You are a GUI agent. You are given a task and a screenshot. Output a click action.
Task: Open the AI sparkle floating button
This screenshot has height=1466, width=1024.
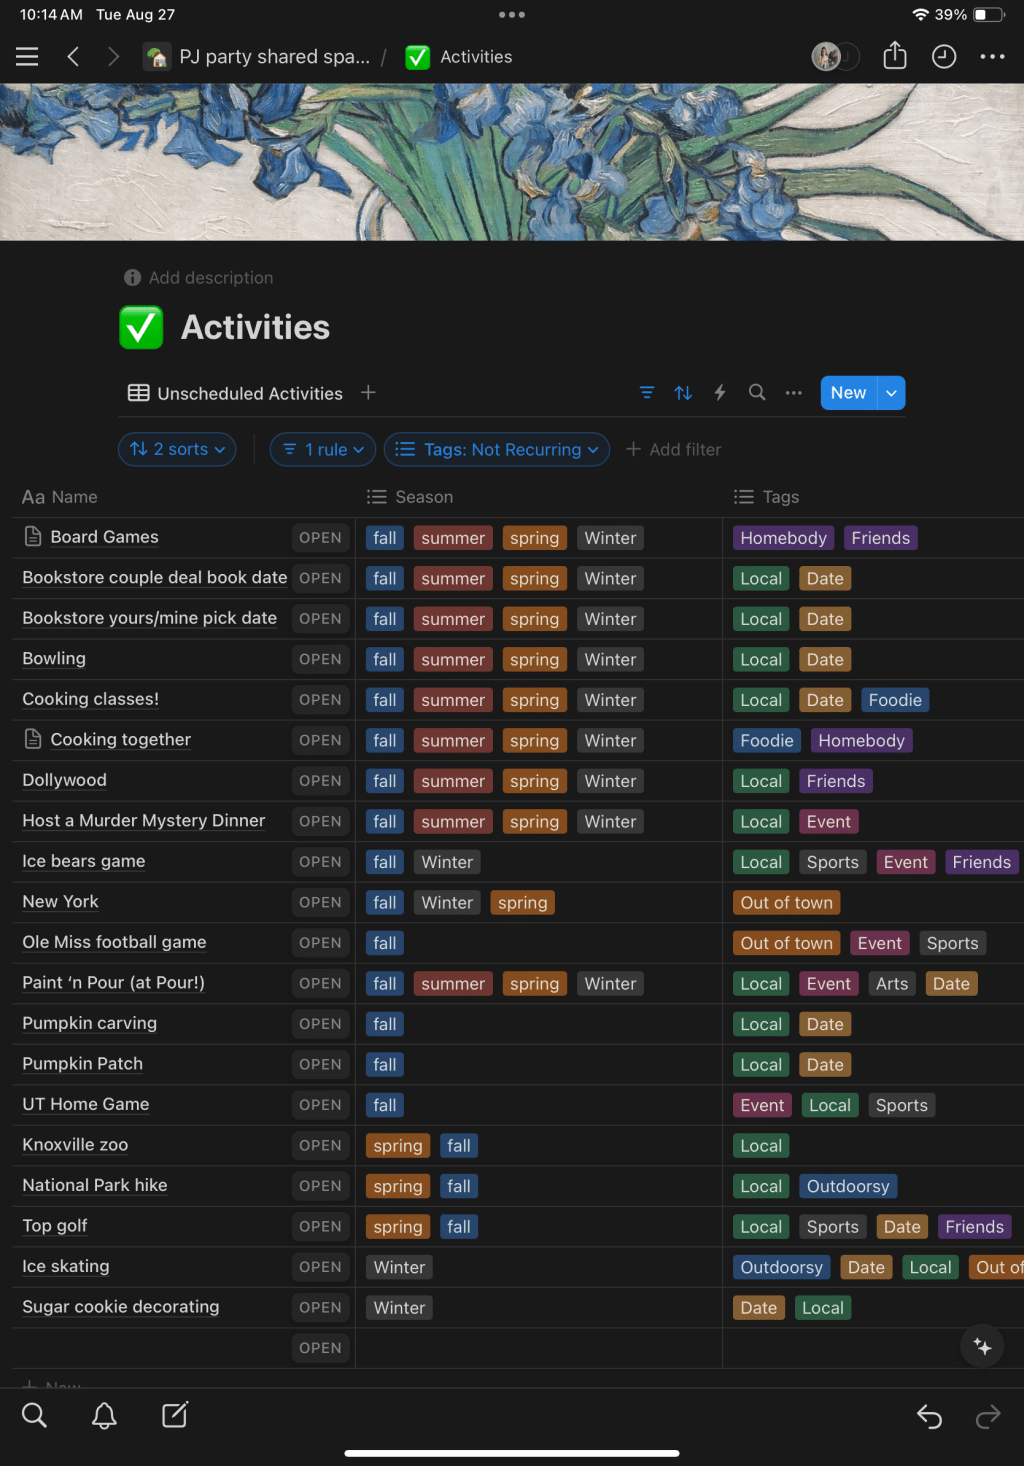coord(982,1346)
